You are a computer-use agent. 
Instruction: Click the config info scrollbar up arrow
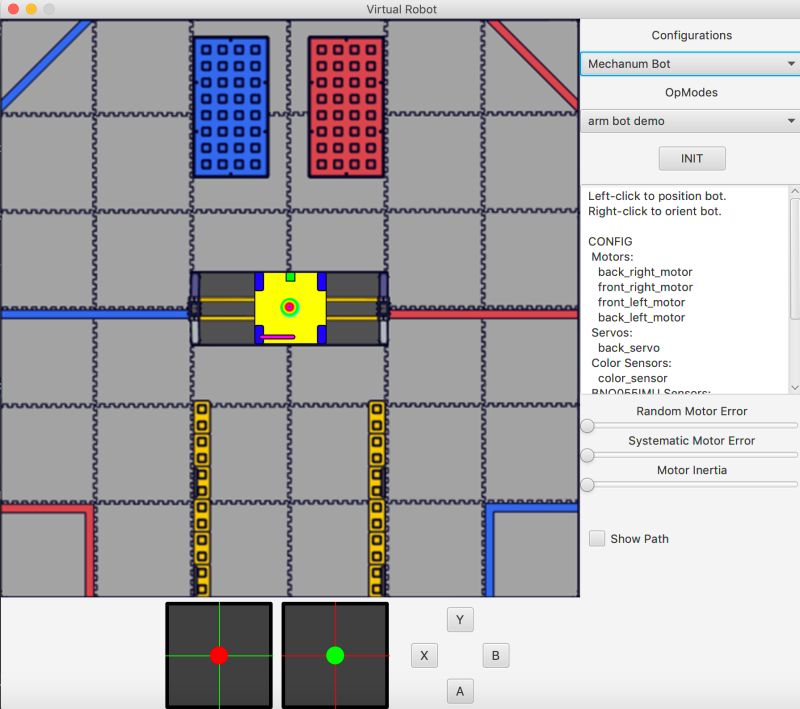[x=795, y=191]
